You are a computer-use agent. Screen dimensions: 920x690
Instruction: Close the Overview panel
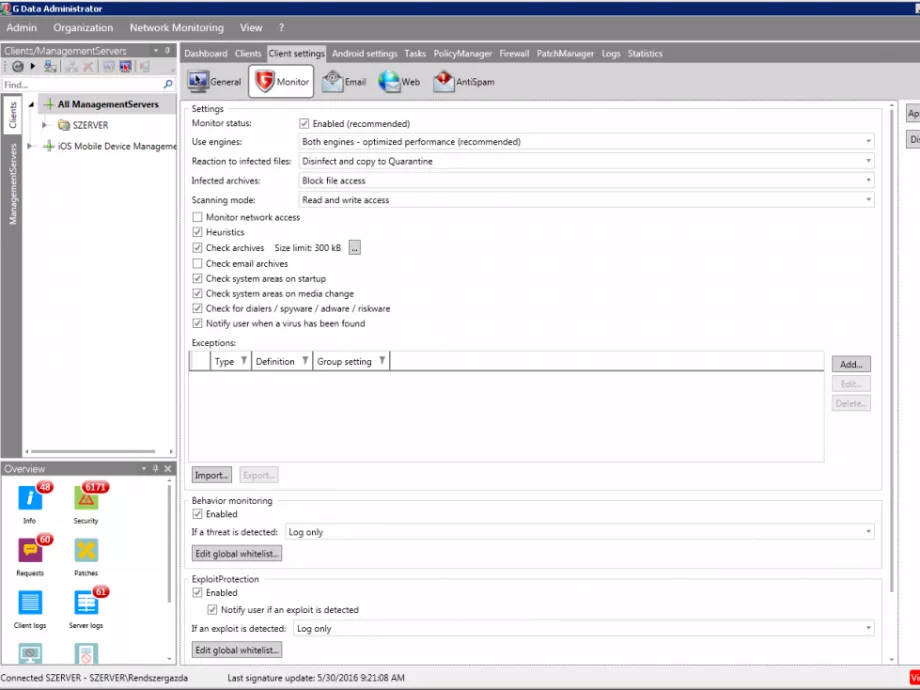[168, 469]
